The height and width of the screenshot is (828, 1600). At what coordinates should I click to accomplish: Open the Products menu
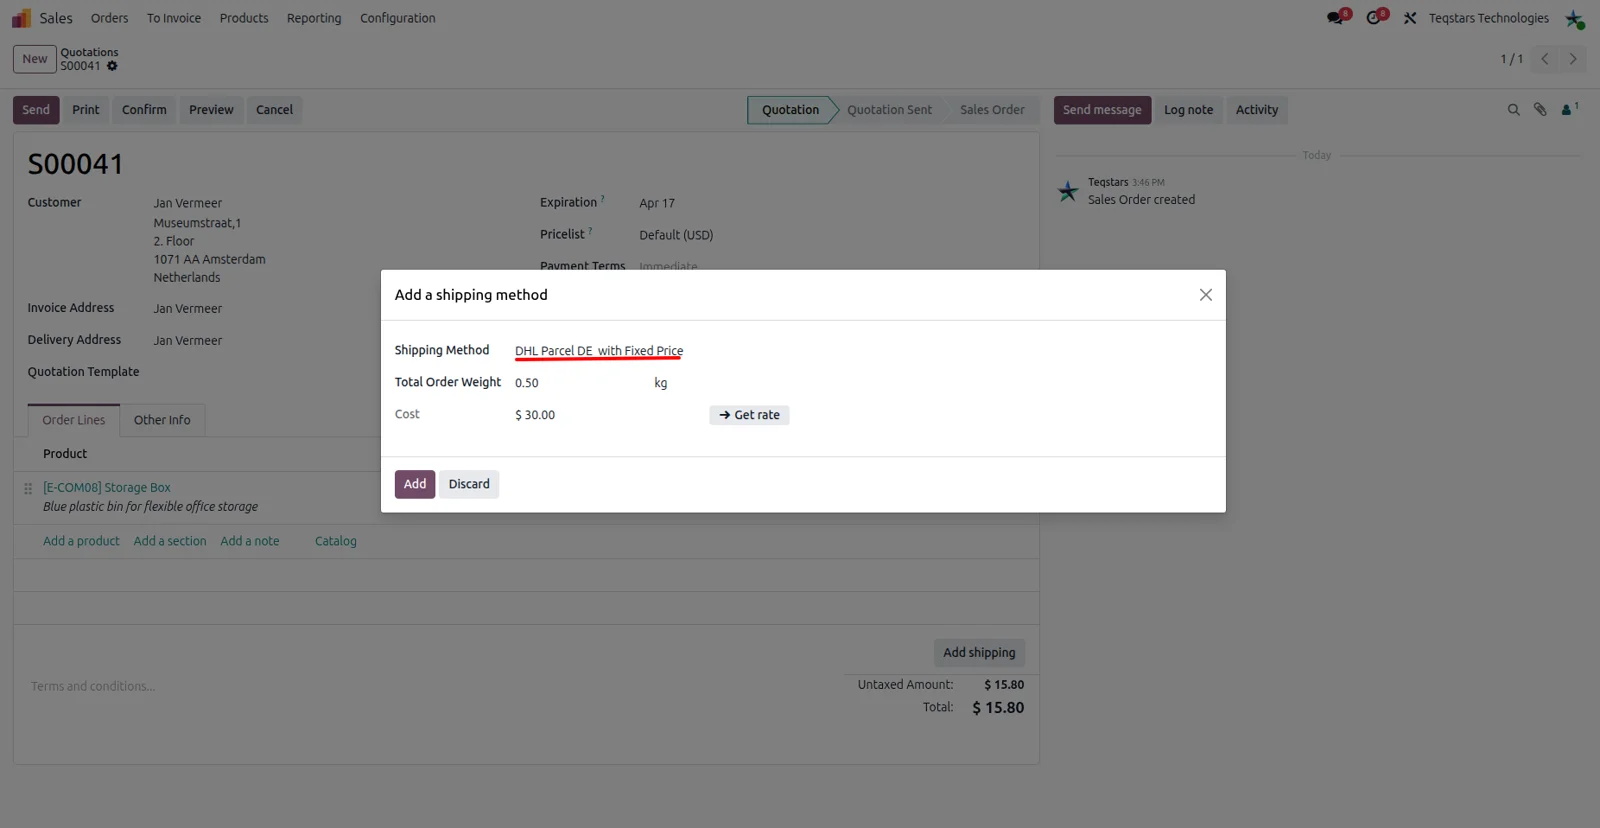pyautogui.click(x=244, y=18)
